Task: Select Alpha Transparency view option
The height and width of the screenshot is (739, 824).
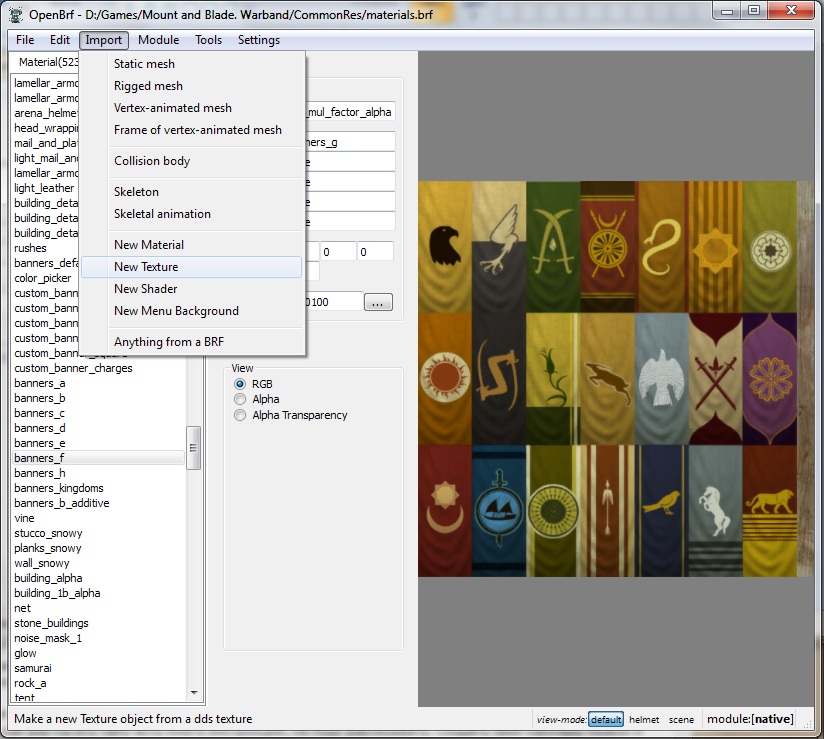Action: (x=240, y=415)
